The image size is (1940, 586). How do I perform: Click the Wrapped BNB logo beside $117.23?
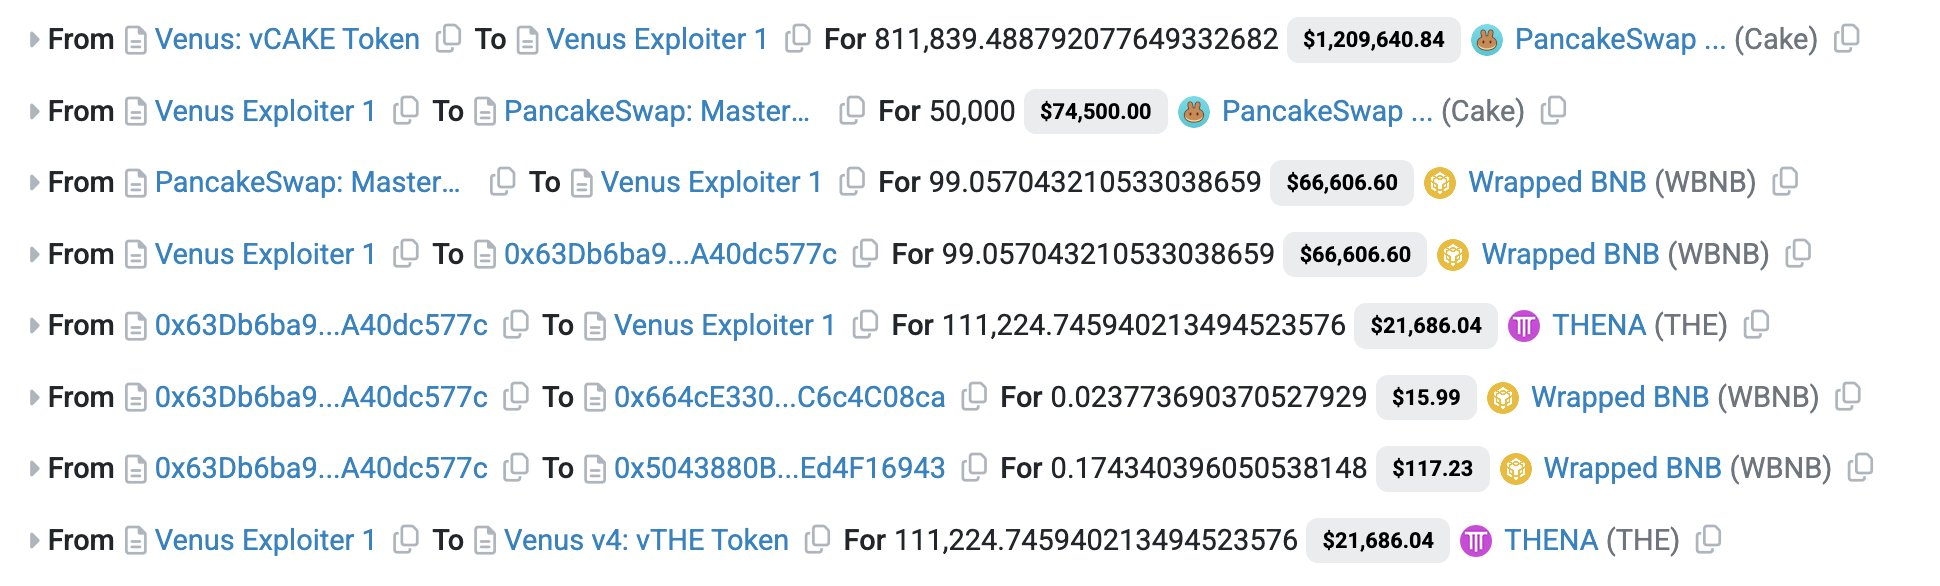pyautogui.click(x=1516, y=469)
